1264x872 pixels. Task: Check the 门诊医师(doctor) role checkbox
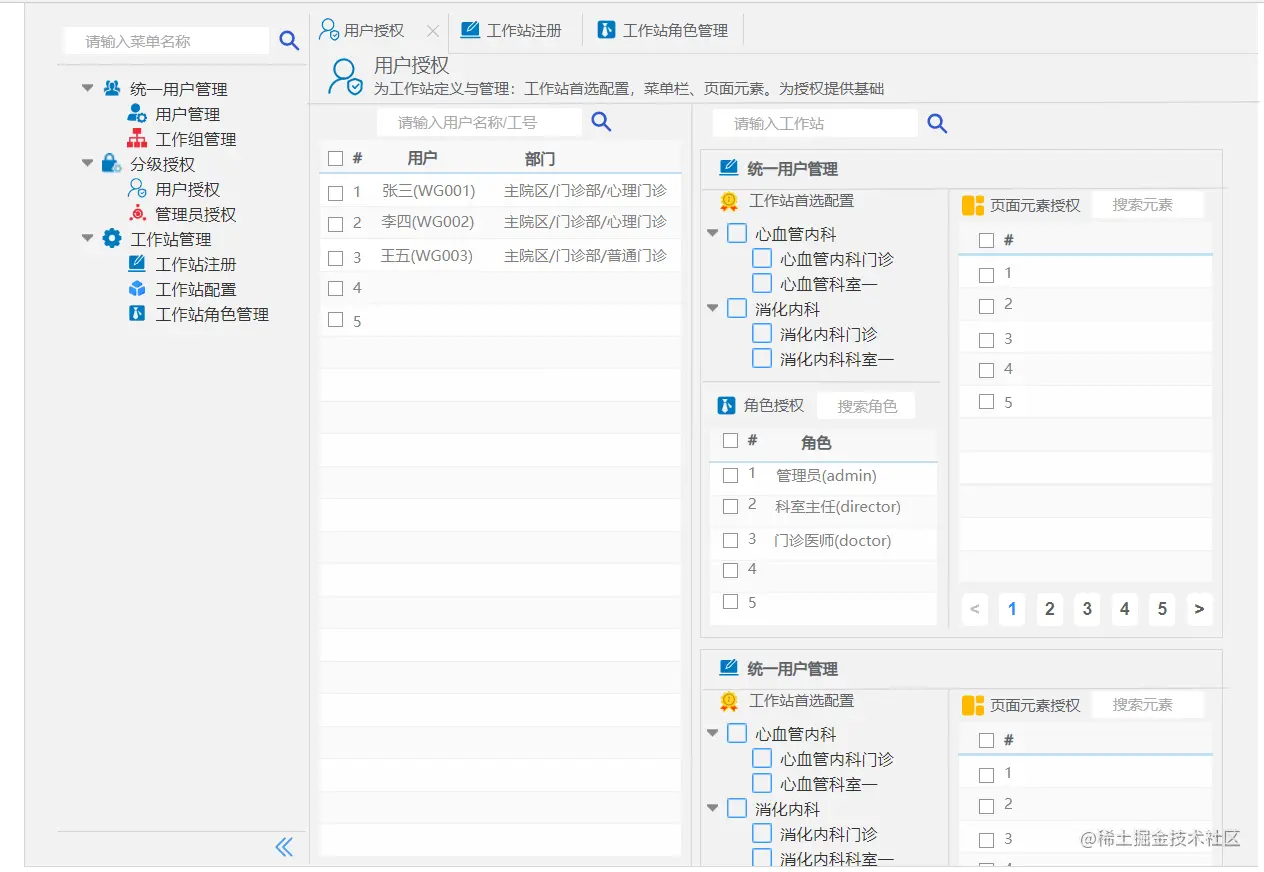click(x=730, y=541)
